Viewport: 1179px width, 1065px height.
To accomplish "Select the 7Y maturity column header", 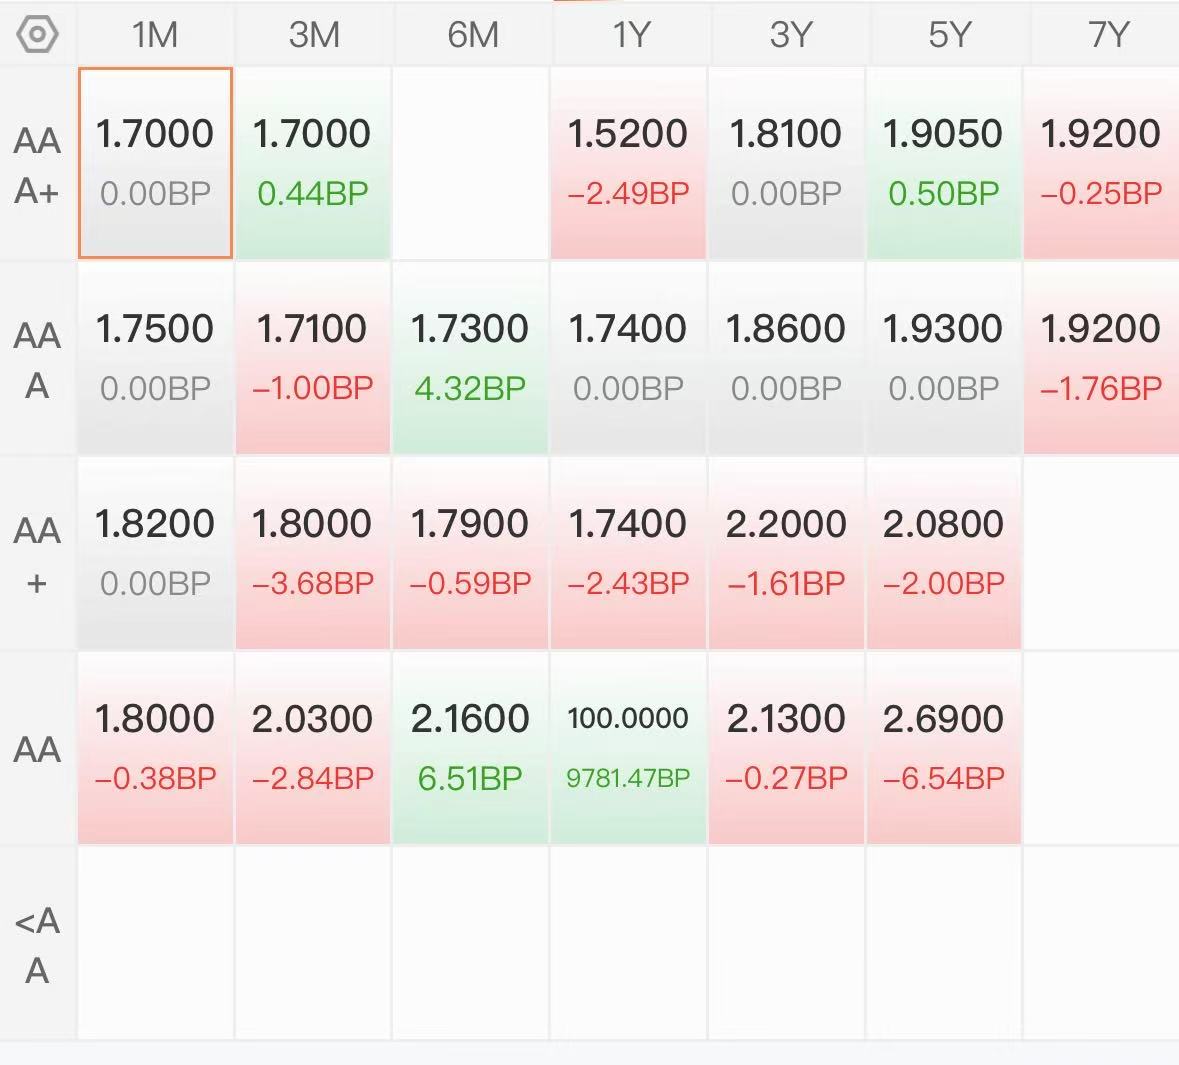I will (x=1106, y=35).
